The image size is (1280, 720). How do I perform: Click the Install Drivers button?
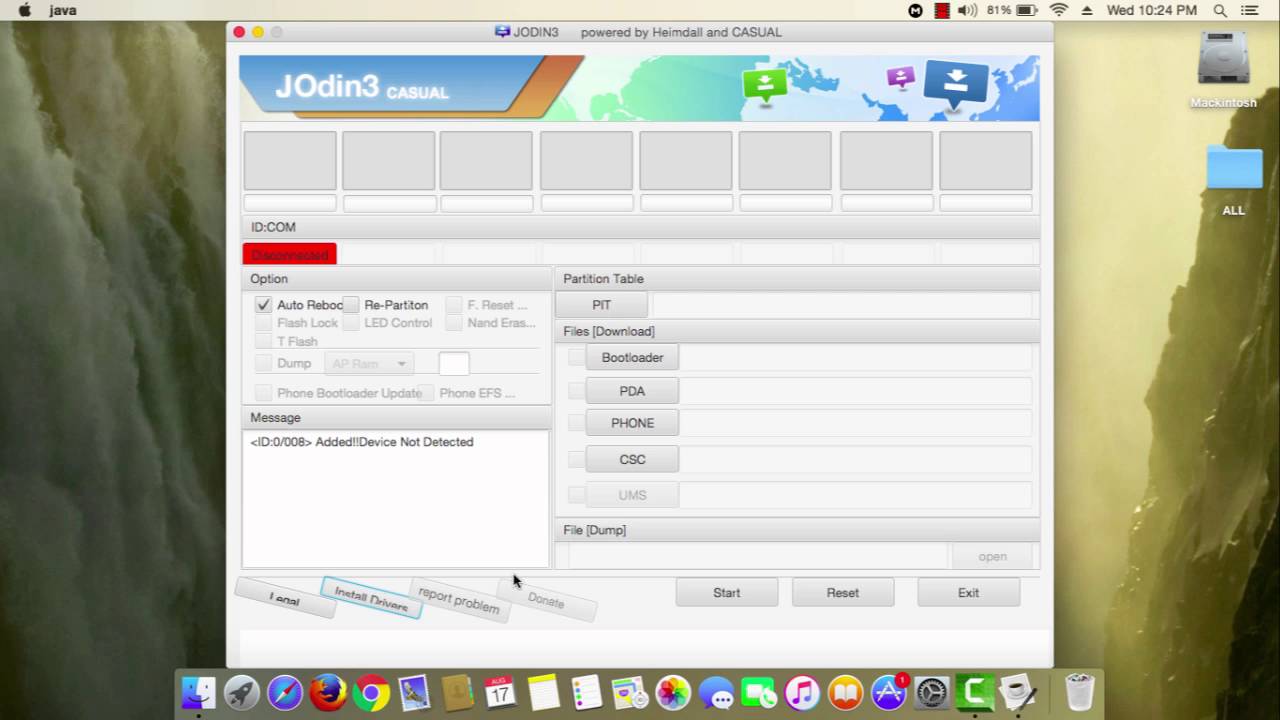pos(371,599)
